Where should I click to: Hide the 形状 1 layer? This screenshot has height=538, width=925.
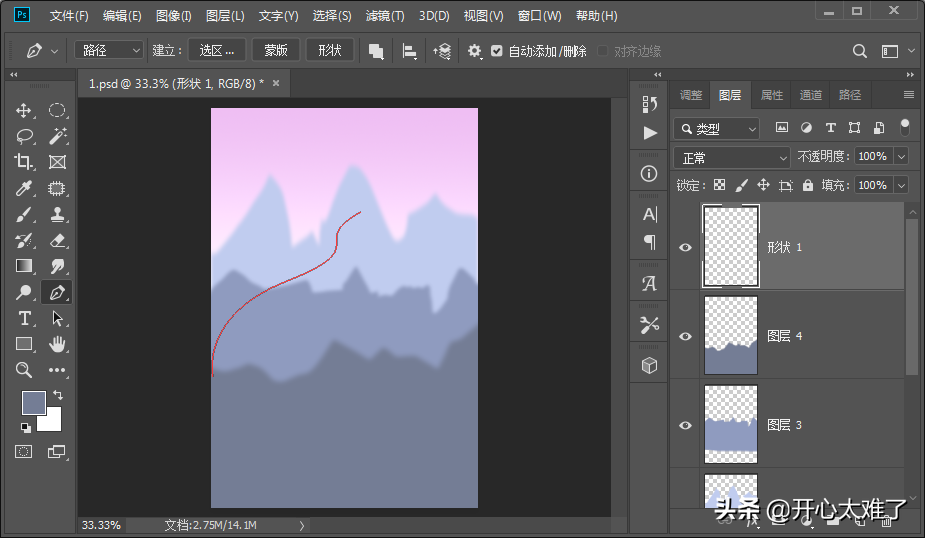point(685,247)
